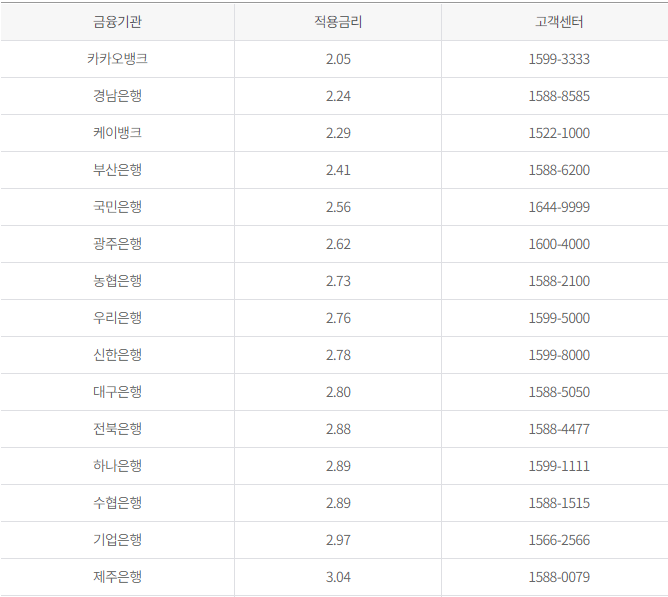This screenshot has width=668, height=597.
Task: Click the 2.89 rate in 하나은행 row
Action: 338,466
